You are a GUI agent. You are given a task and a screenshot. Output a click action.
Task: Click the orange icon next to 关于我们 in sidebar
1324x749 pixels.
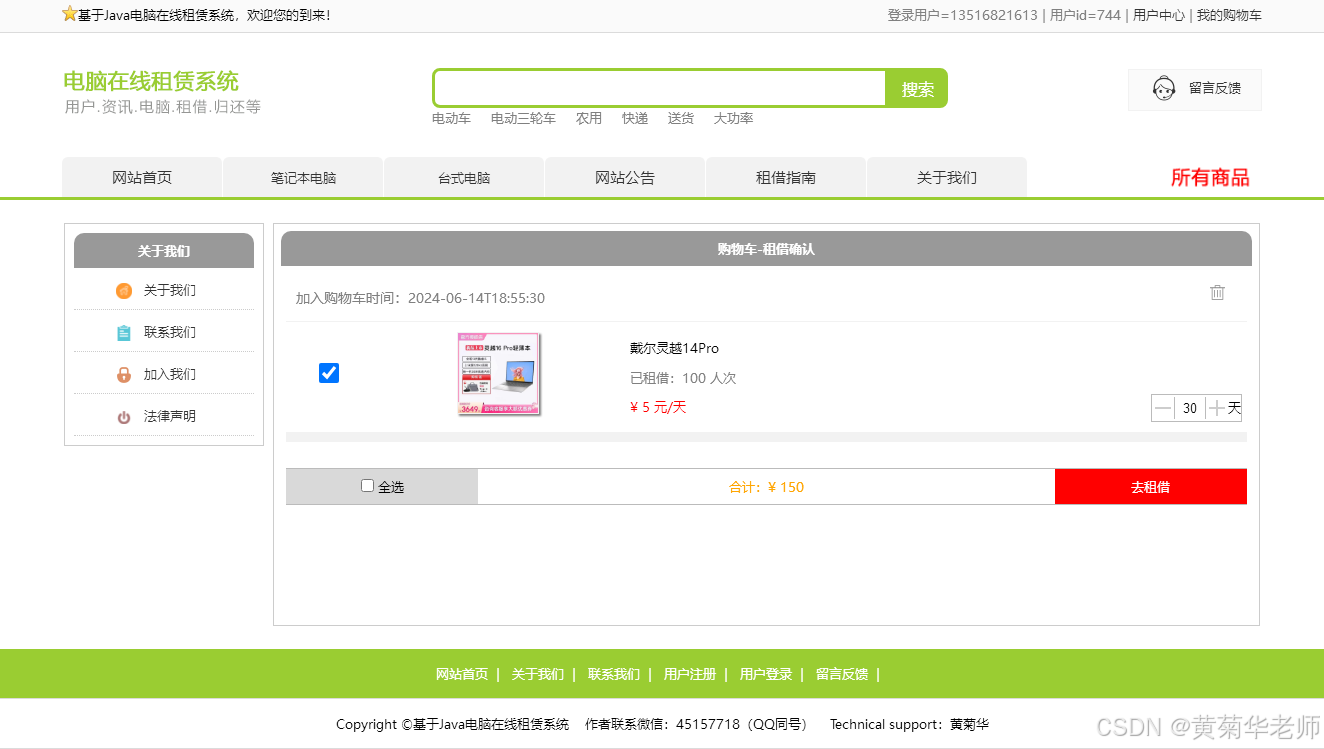tap(124, 291)
